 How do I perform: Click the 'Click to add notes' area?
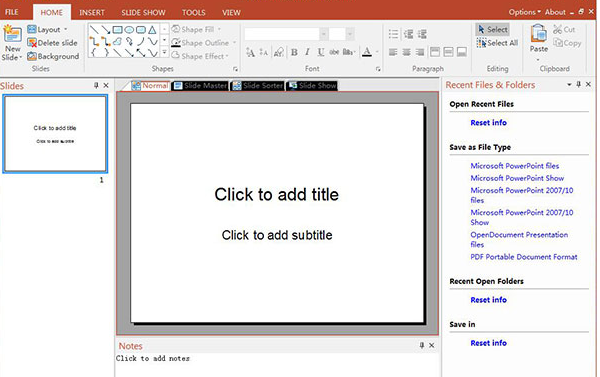[153, 359]
